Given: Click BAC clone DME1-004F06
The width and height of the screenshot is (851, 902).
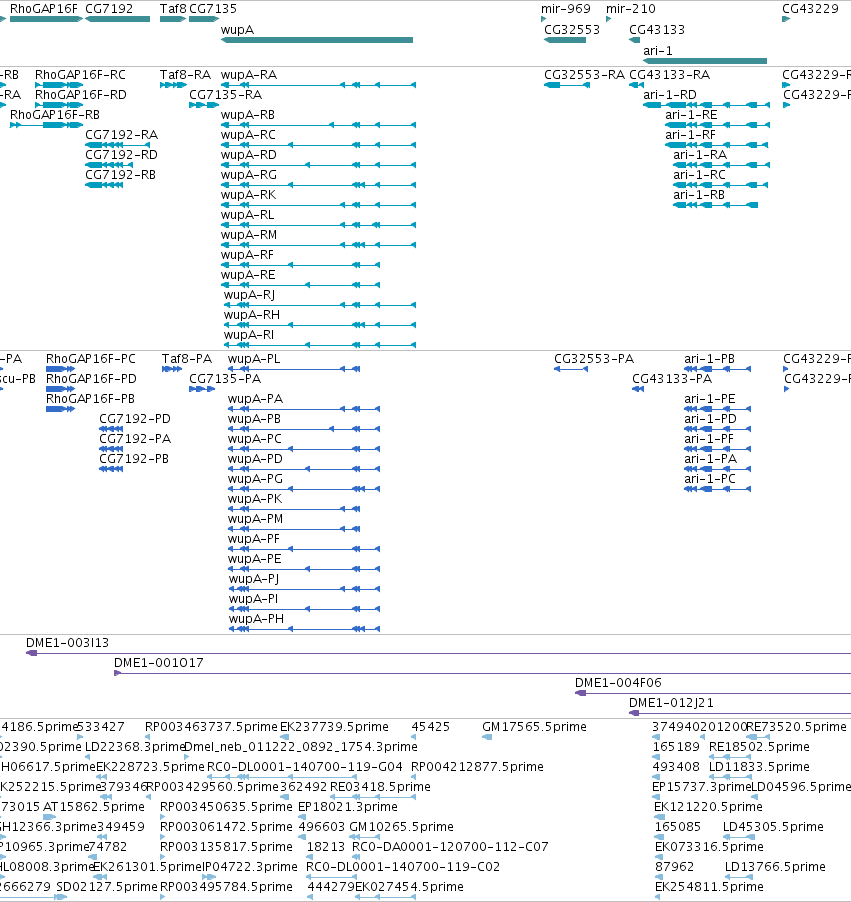Looking at the screenshot, I should pyautogui.click(x=619, y=683).
